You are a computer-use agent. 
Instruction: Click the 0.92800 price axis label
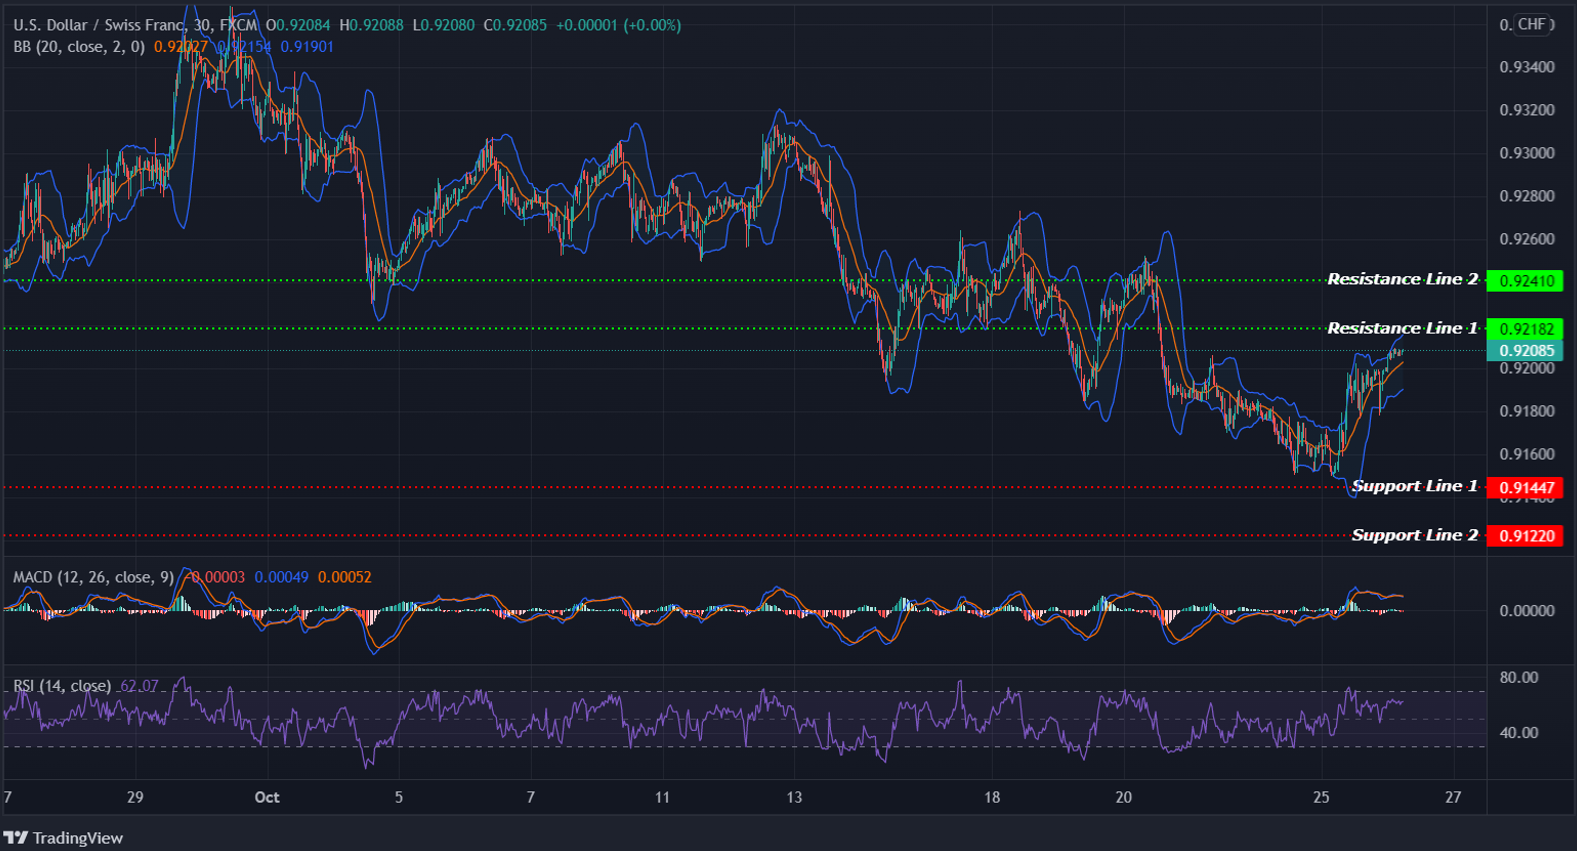click(x=1527, y=196)
